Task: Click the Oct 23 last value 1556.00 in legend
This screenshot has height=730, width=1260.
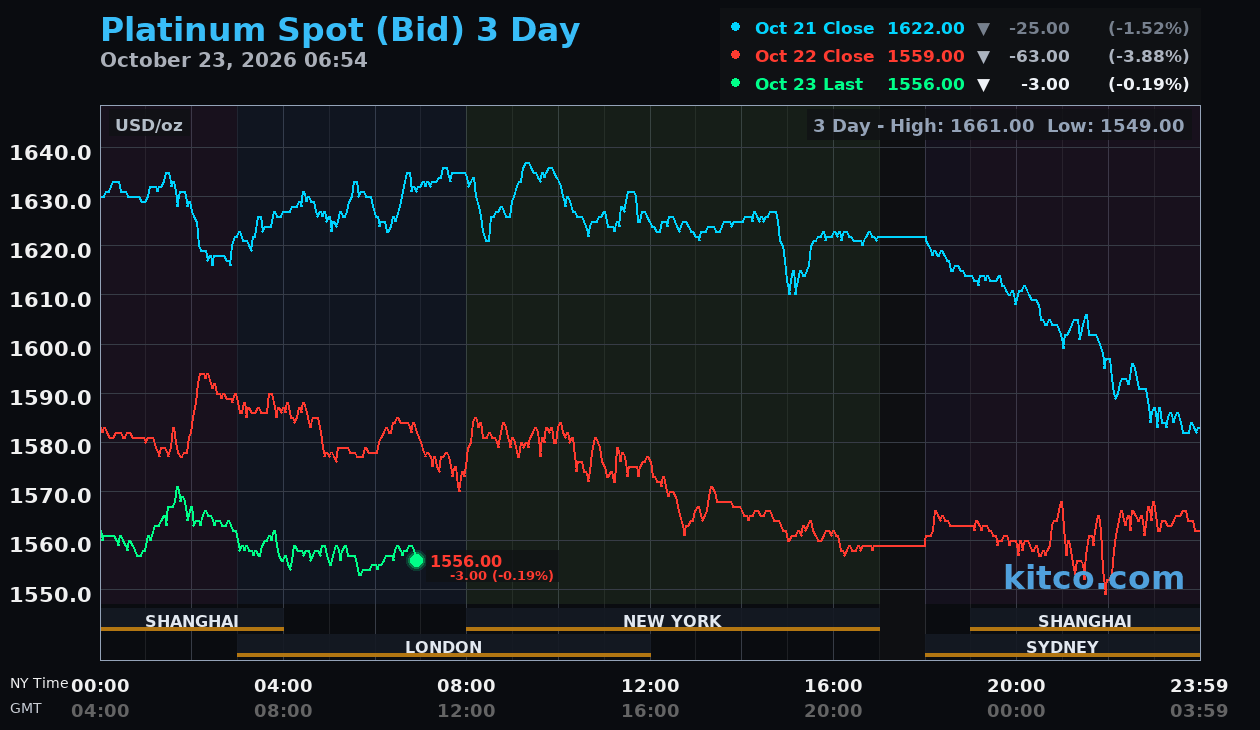Action: coord(926,84)
